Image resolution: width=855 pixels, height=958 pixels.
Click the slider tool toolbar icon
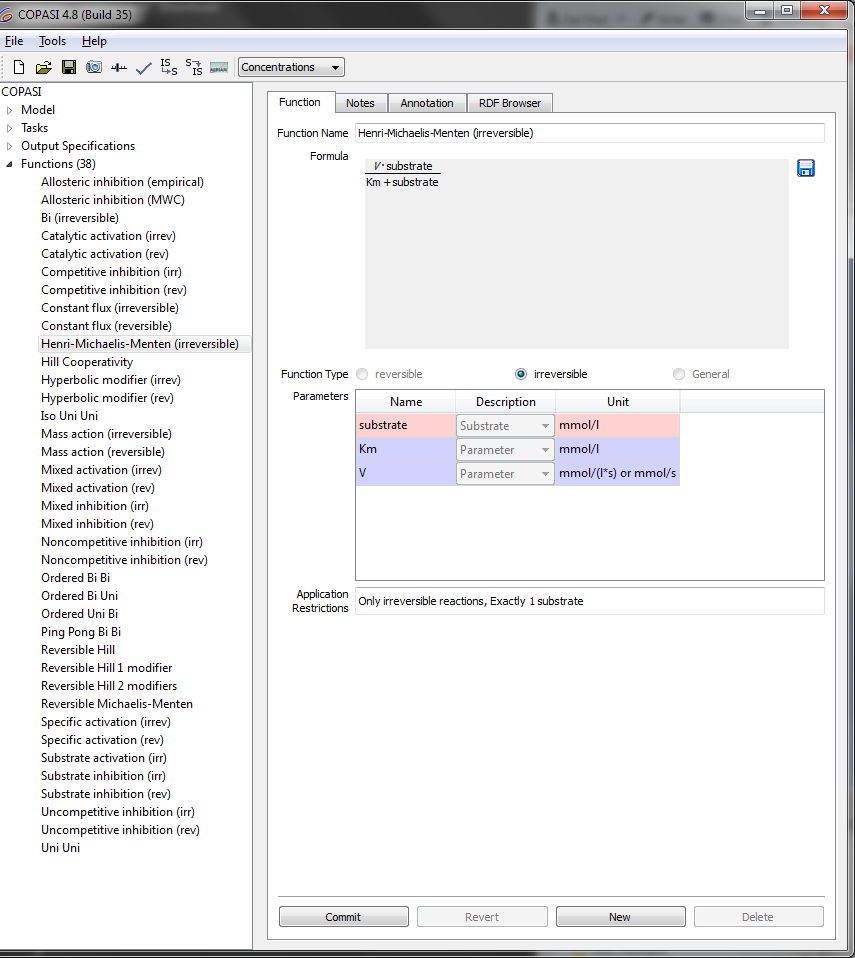(118, 68)
